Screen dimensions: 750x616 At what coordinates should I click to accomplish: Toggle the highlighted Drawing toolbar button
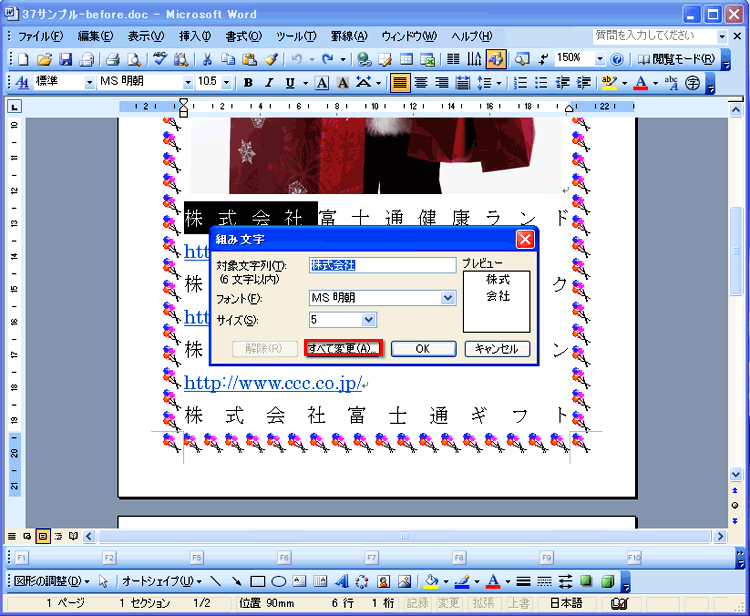click(x=496, y=59)
